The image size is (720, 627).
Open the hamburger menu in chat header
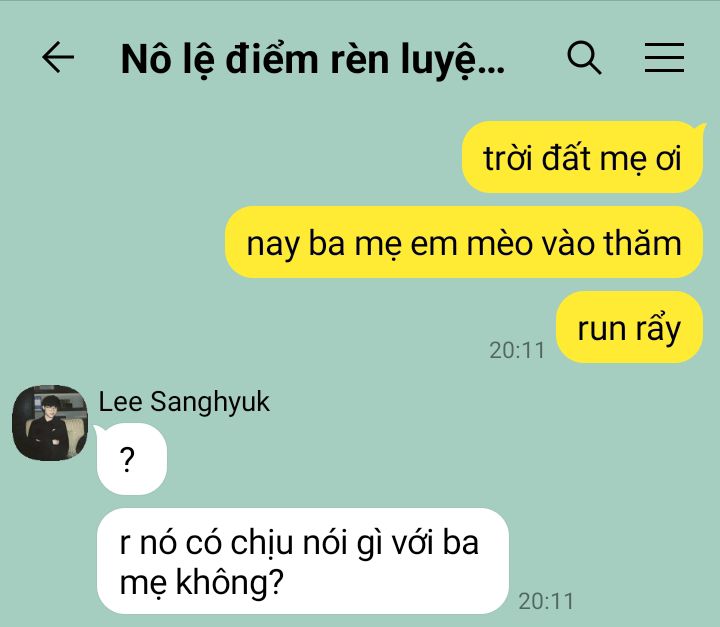point(664,57)
